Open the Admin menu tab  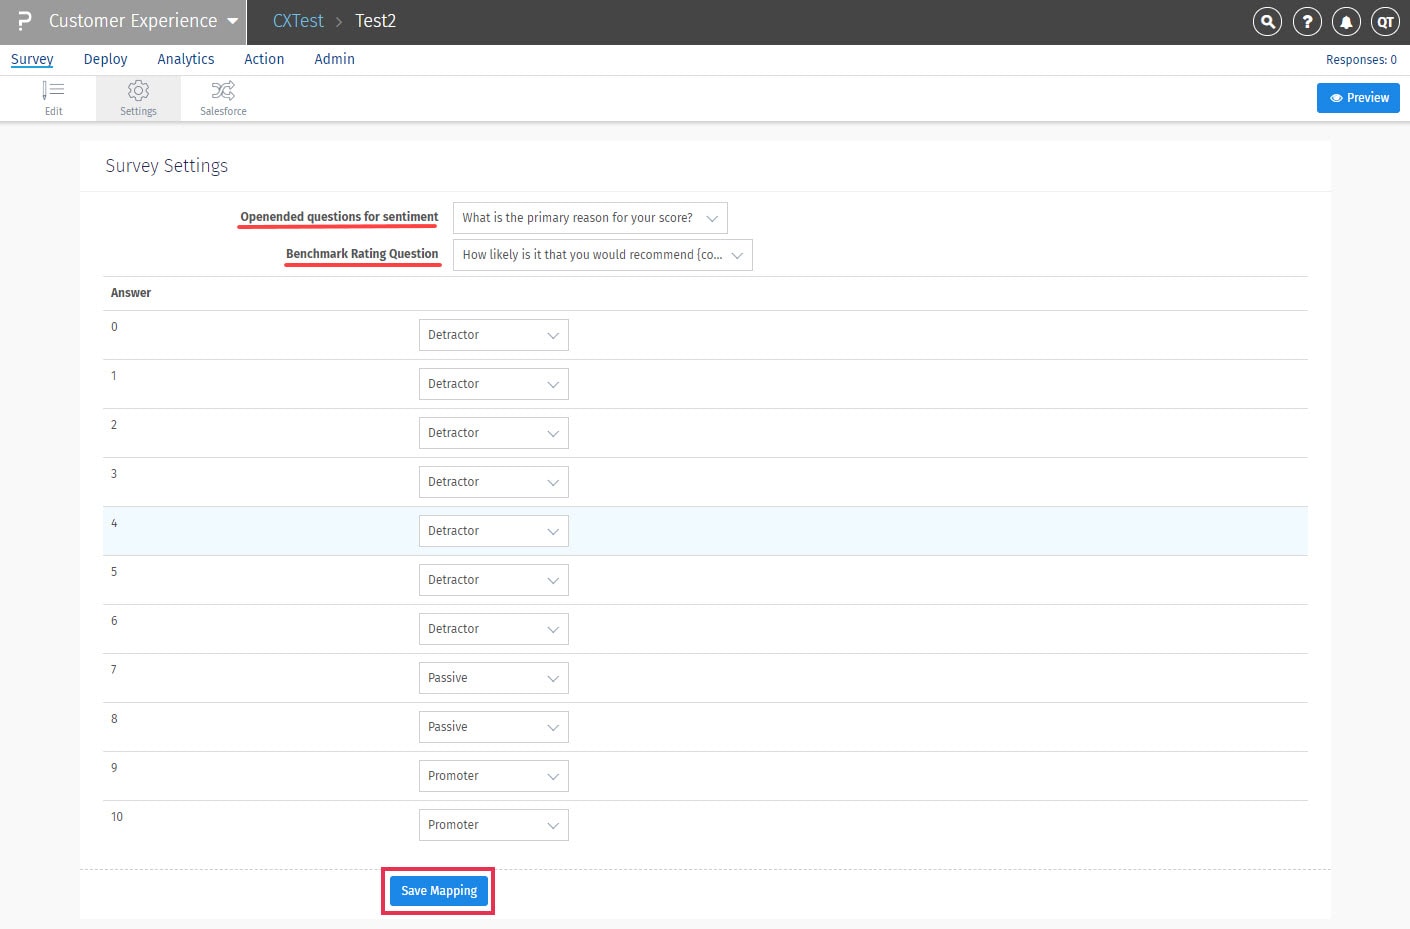[334, 59]
